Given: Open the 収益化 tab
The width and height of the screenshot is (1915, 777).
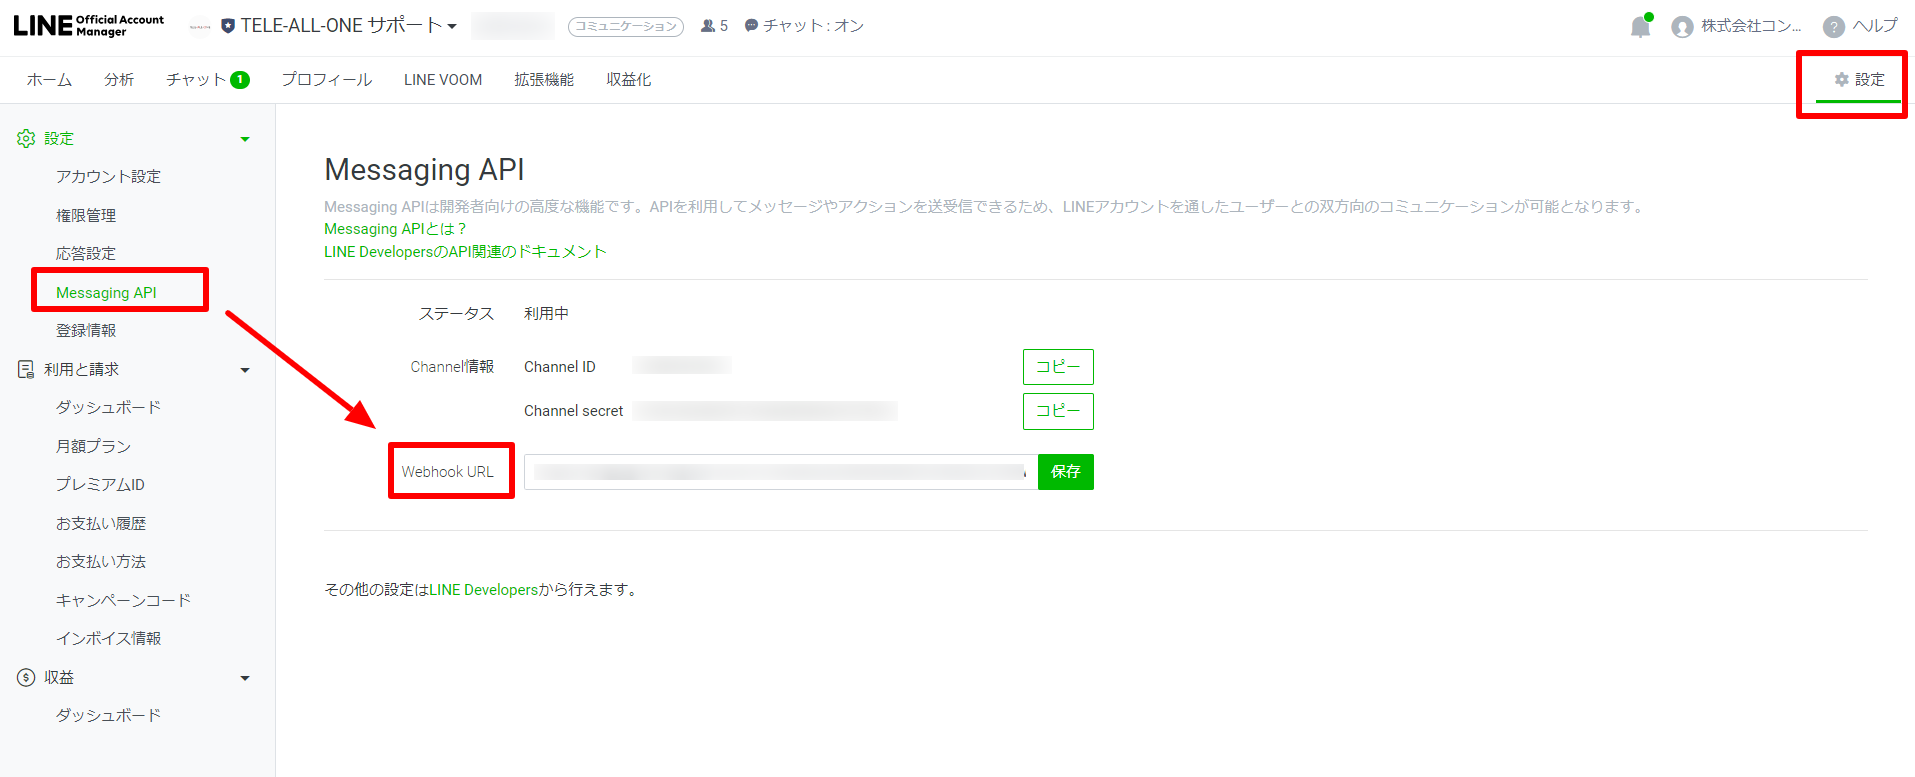Looking at the screenshot, I should tap(628, 80).
